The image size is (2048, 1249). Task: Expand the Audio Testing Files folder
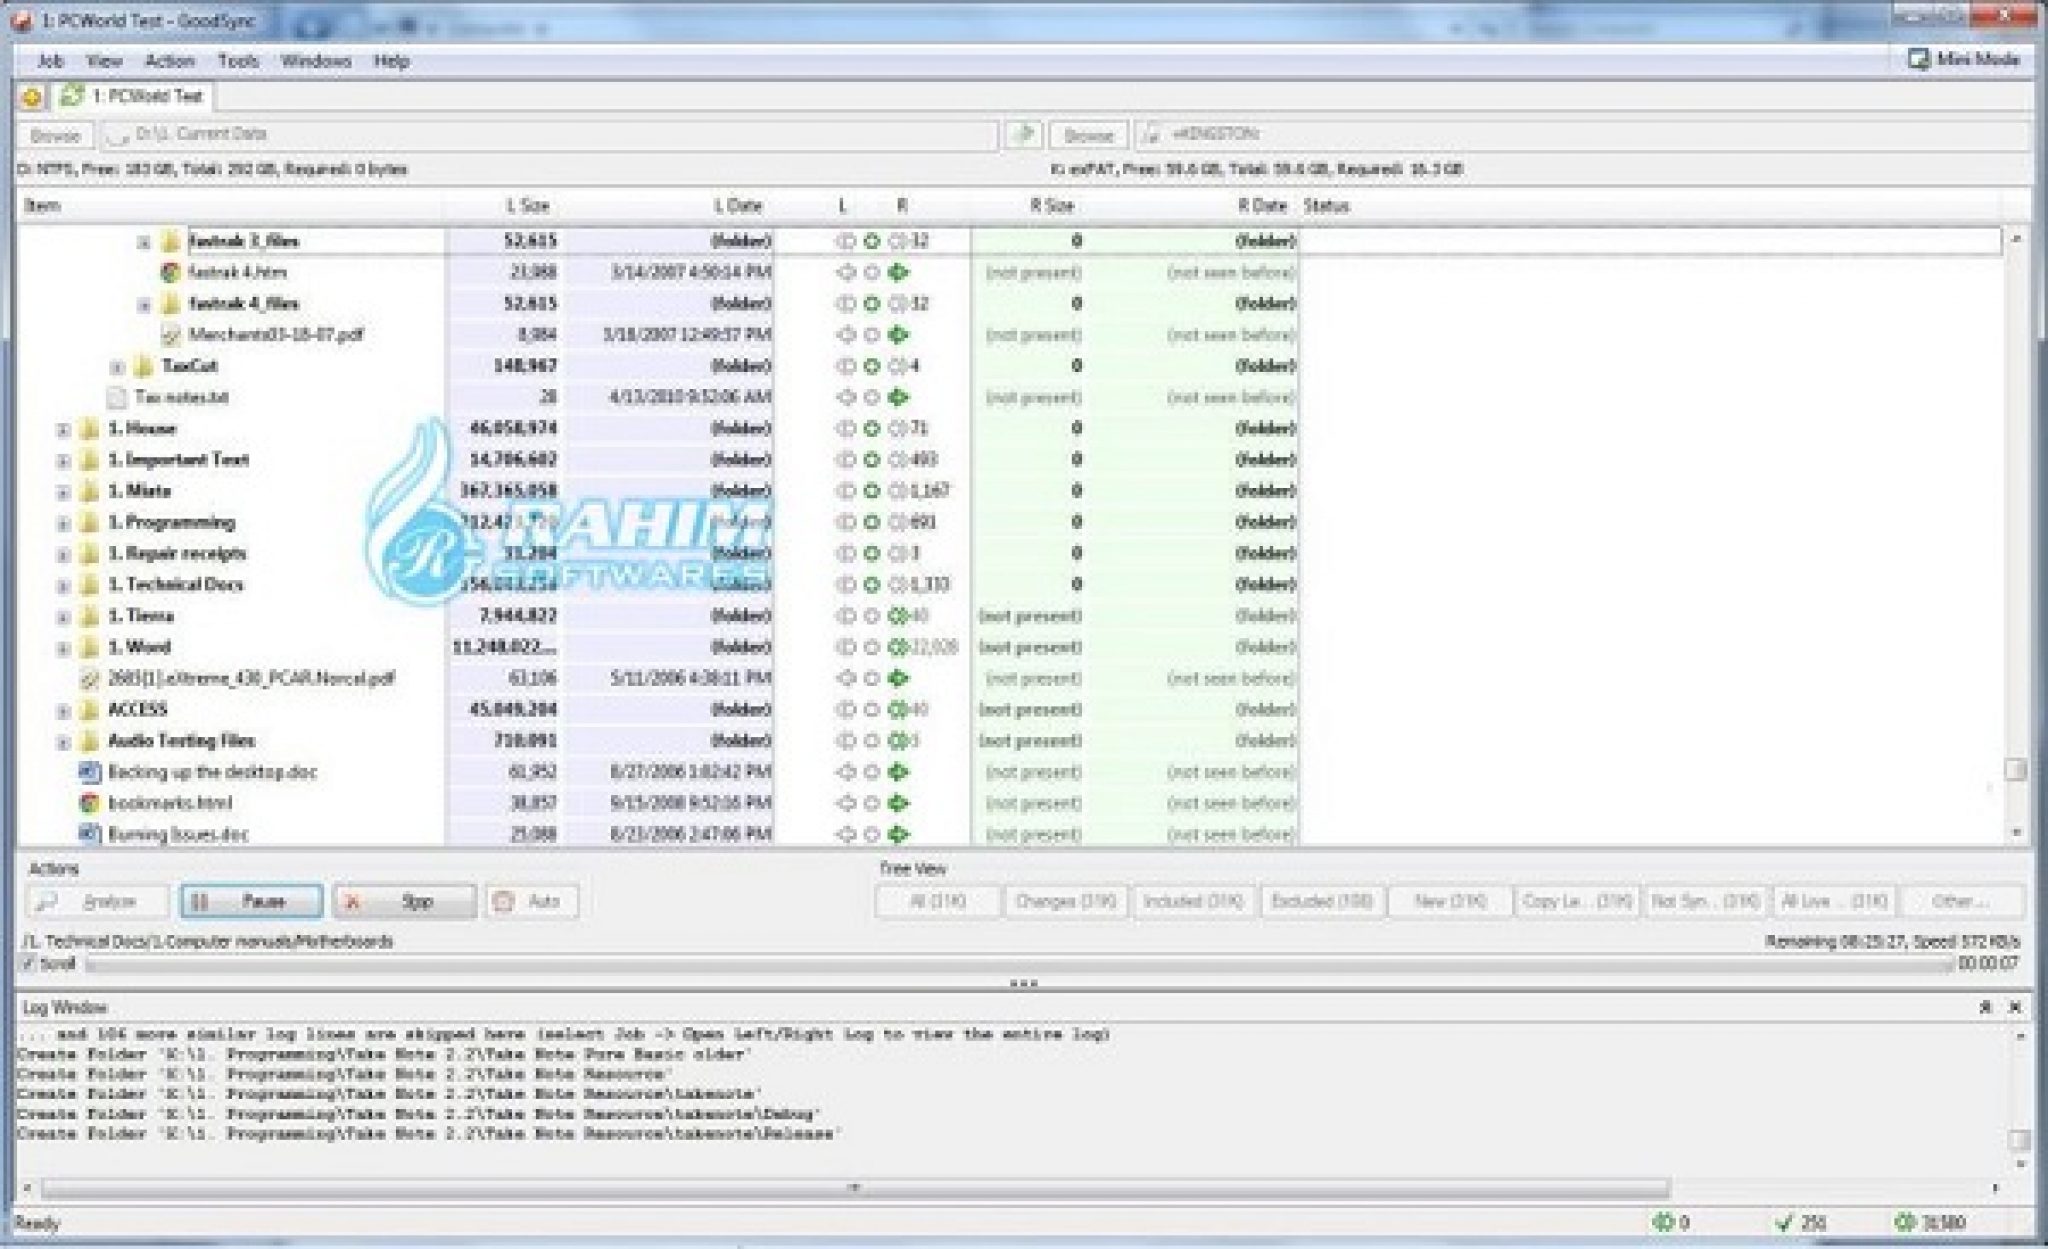[63, 742]
